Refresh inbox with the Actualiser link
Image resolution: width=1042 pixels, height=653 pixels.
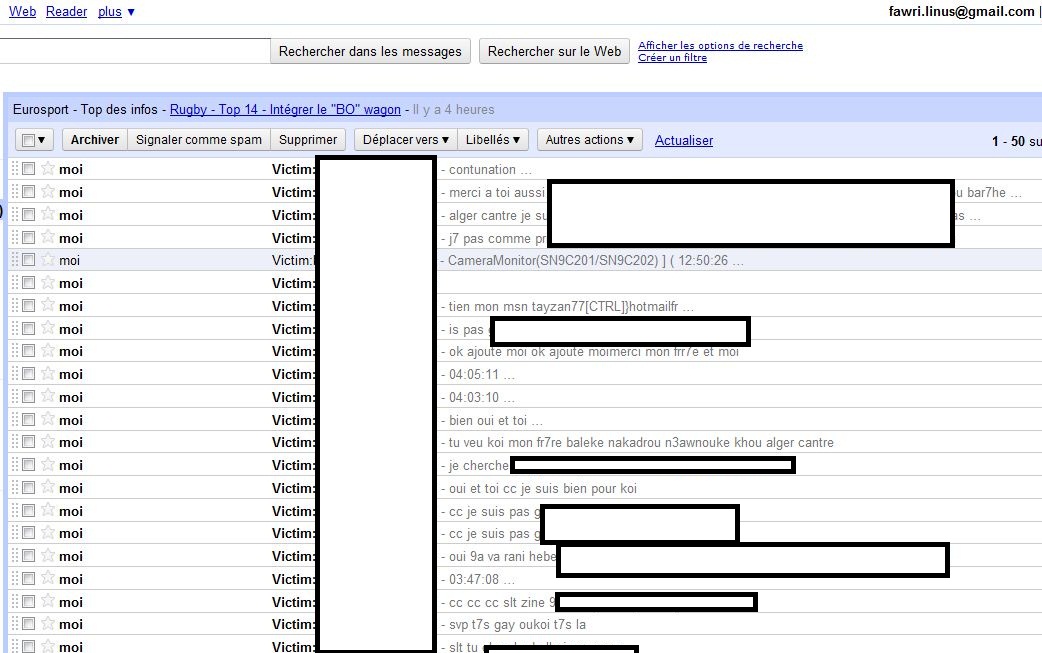(684, 141)
